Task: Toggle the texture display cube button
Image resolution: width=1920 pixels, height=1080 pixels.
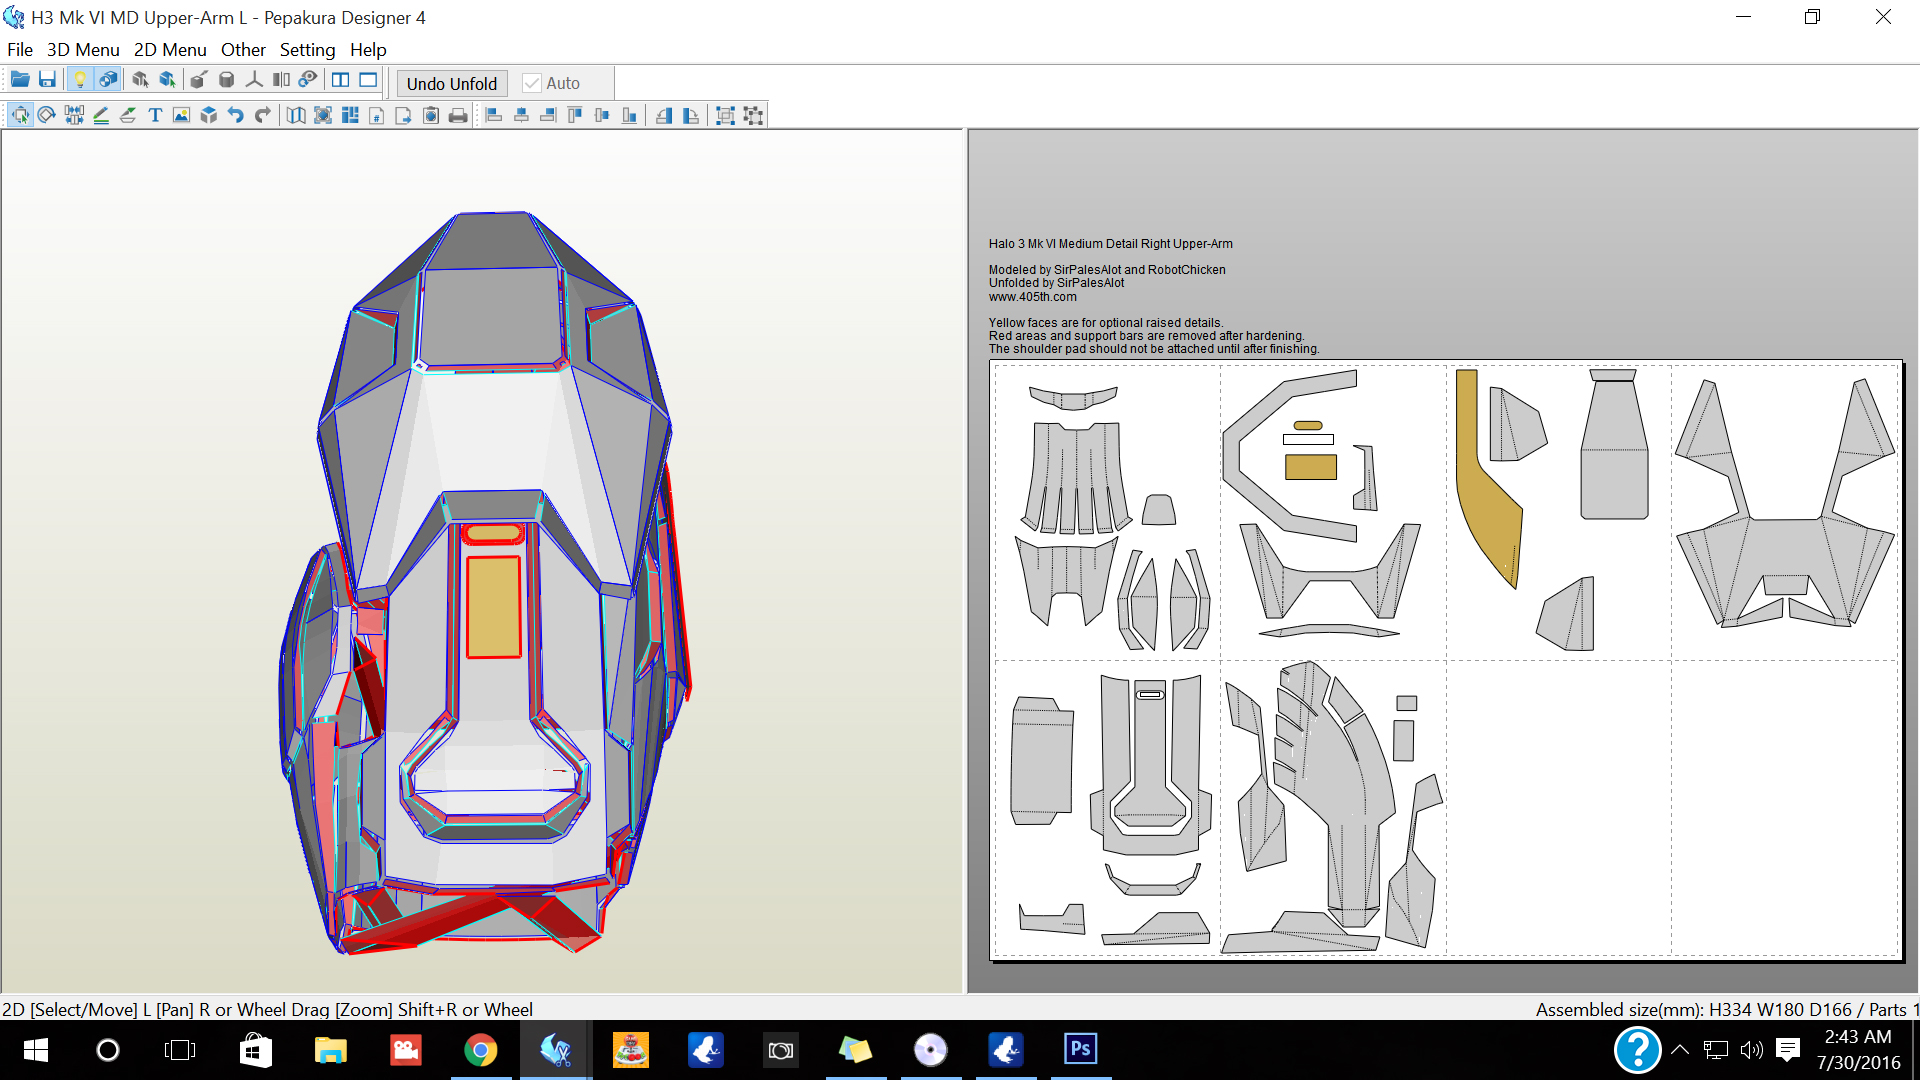Action: click(x=108, y=80)
